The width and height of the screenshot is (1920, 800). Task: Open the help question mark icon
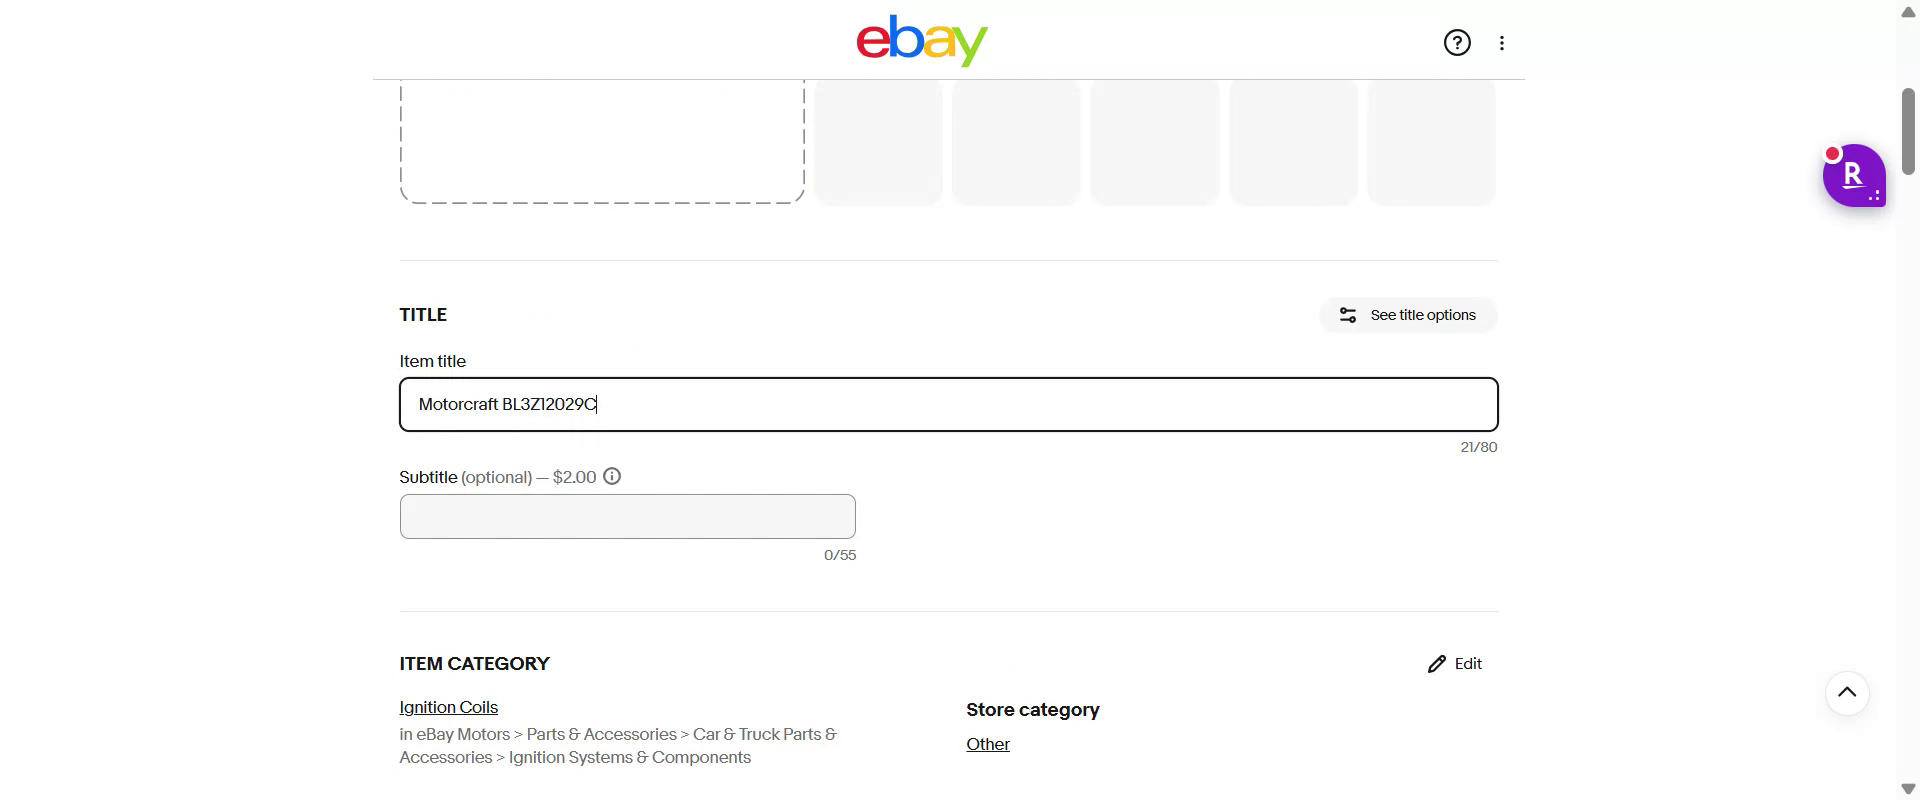point(1457,43)
